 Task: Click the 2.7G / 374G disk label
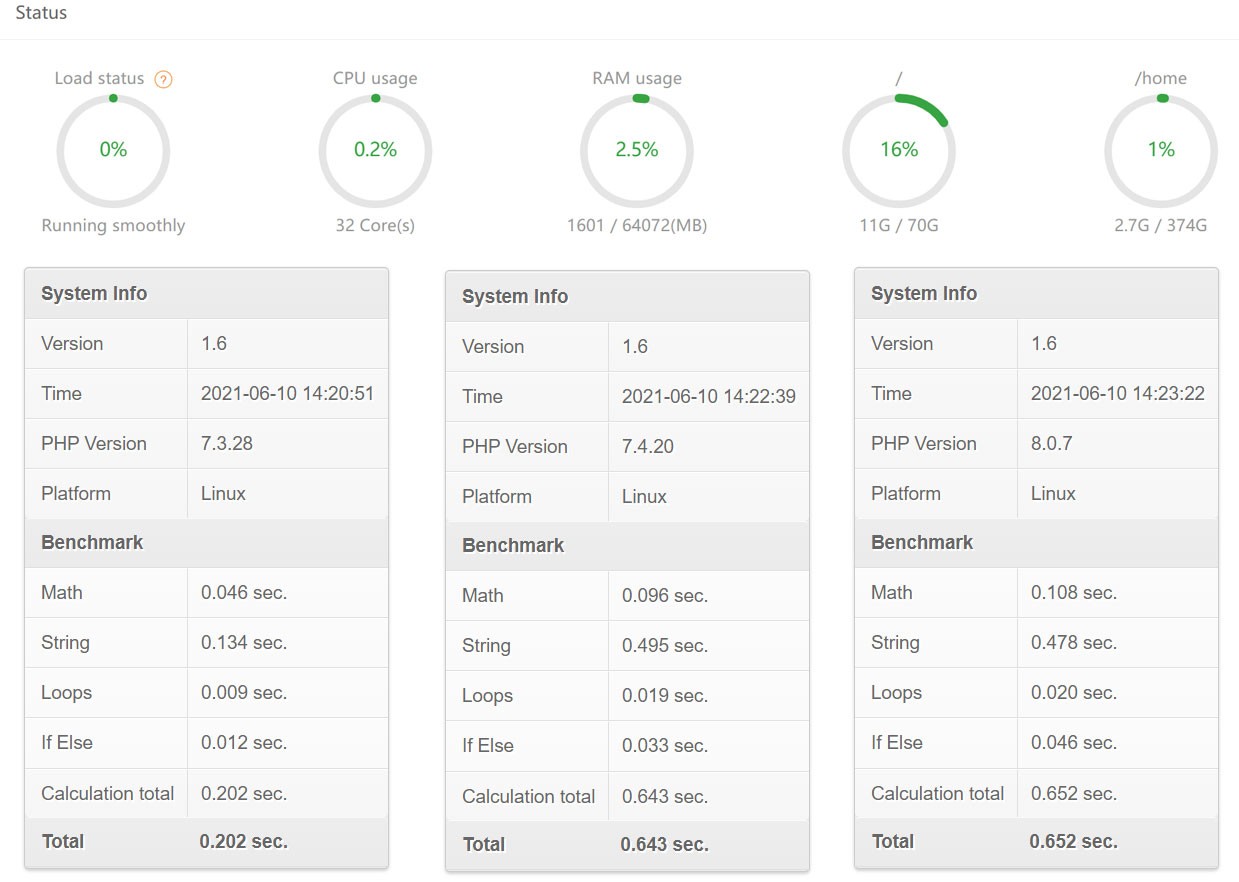click(x=1160, y=225)
